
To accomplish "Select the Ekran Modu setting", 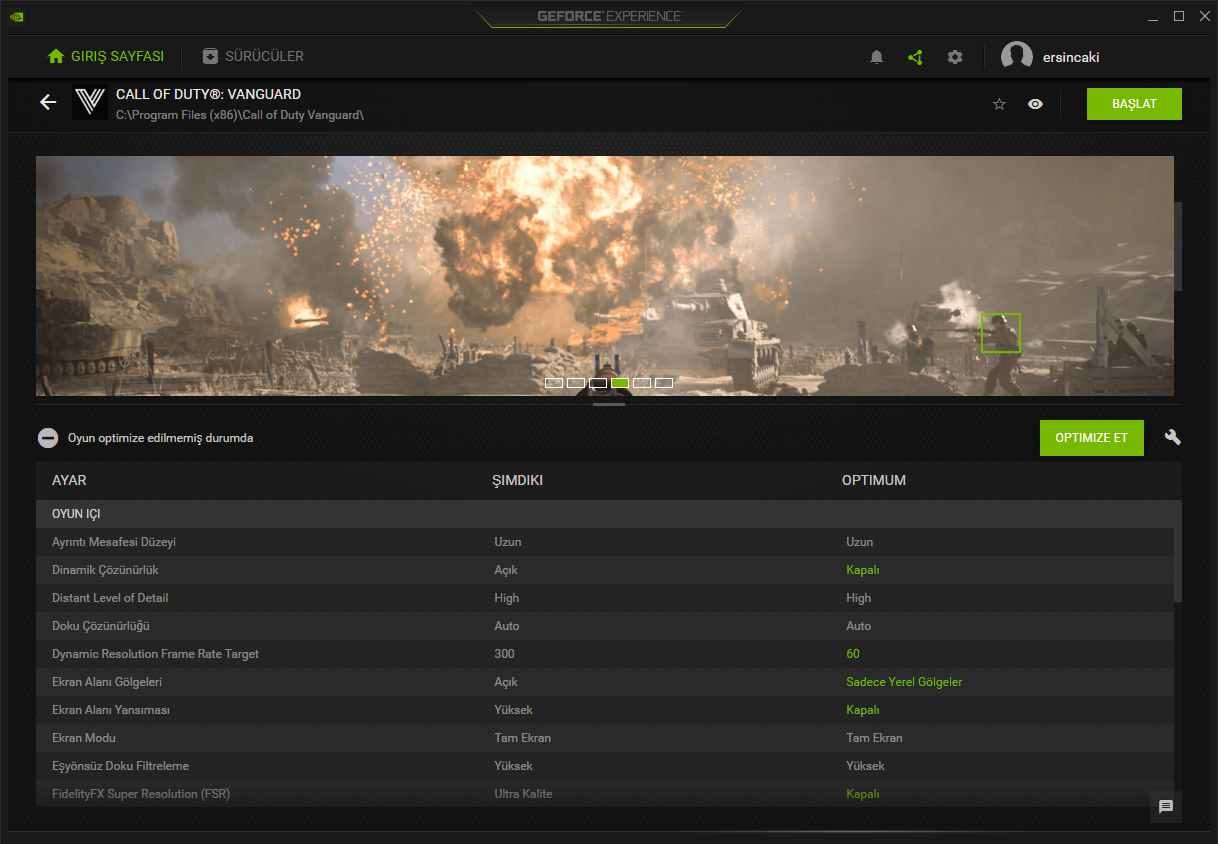I will [605, 738].
